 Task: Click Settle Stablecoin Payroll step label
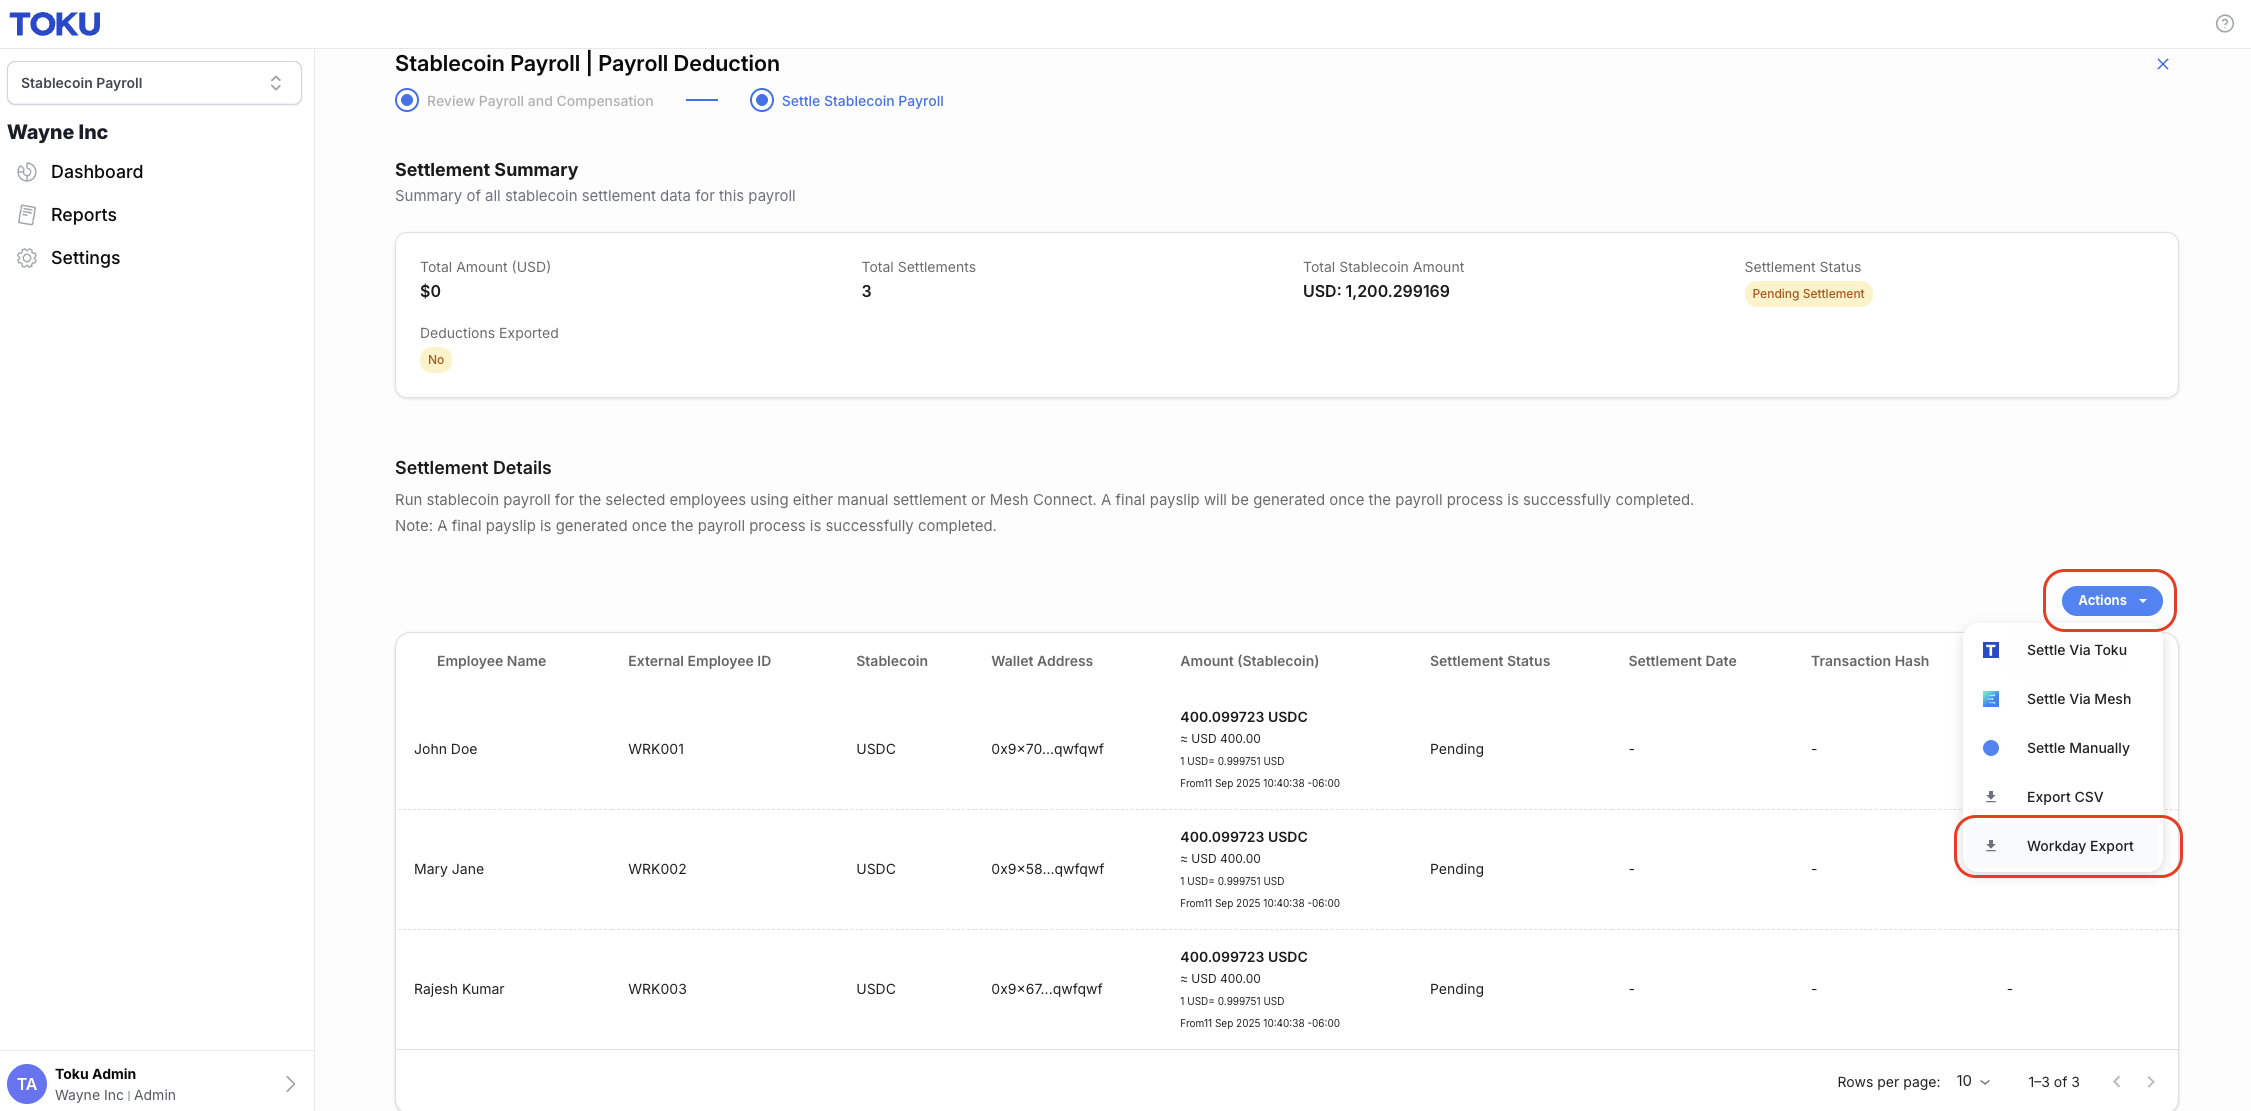point(863,101)
